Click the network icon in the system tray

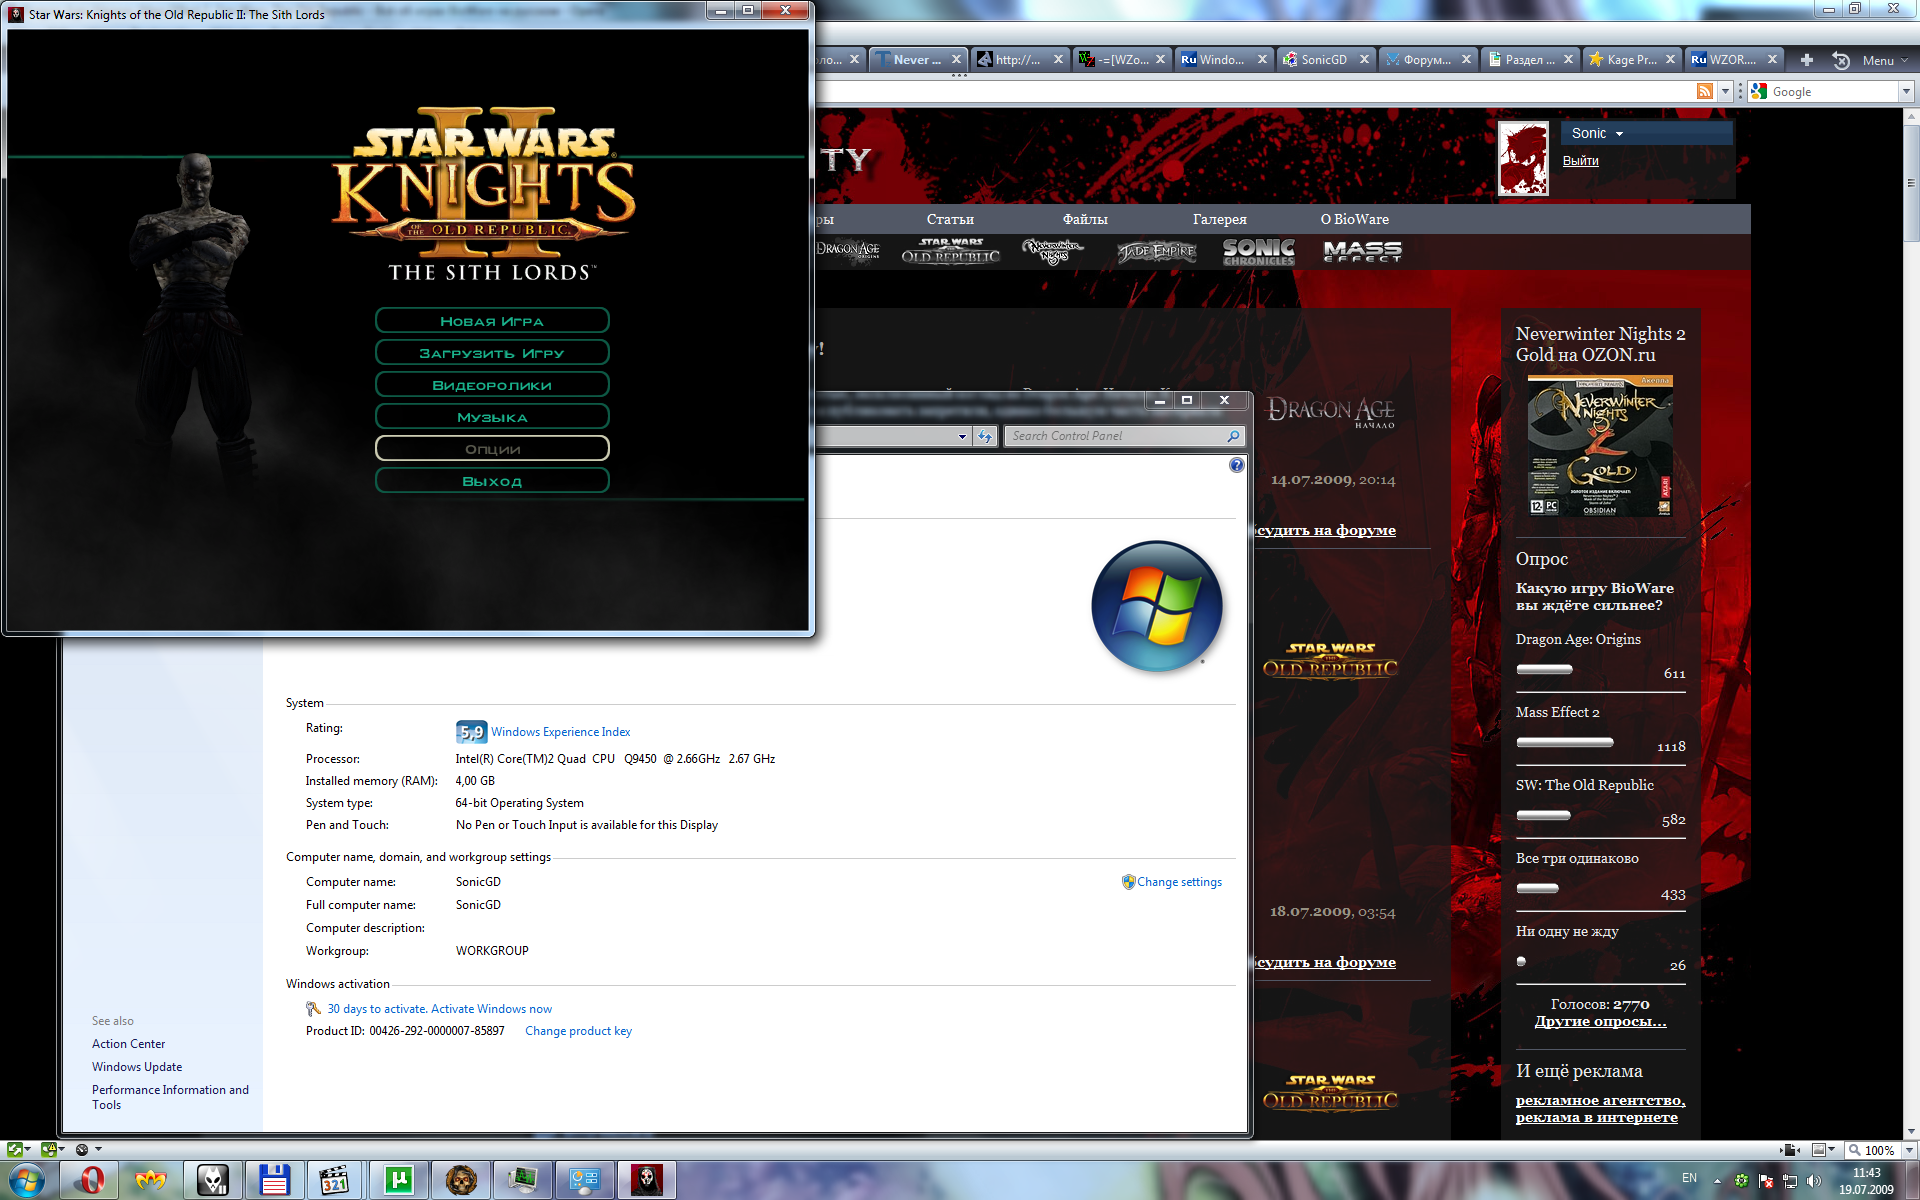(x=1789, y=1181)
